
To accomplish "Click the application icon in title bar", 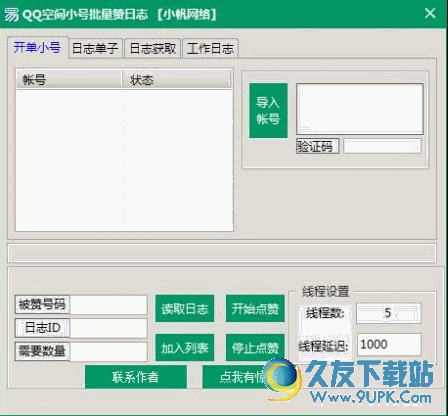I will click(x=12, y=14).
